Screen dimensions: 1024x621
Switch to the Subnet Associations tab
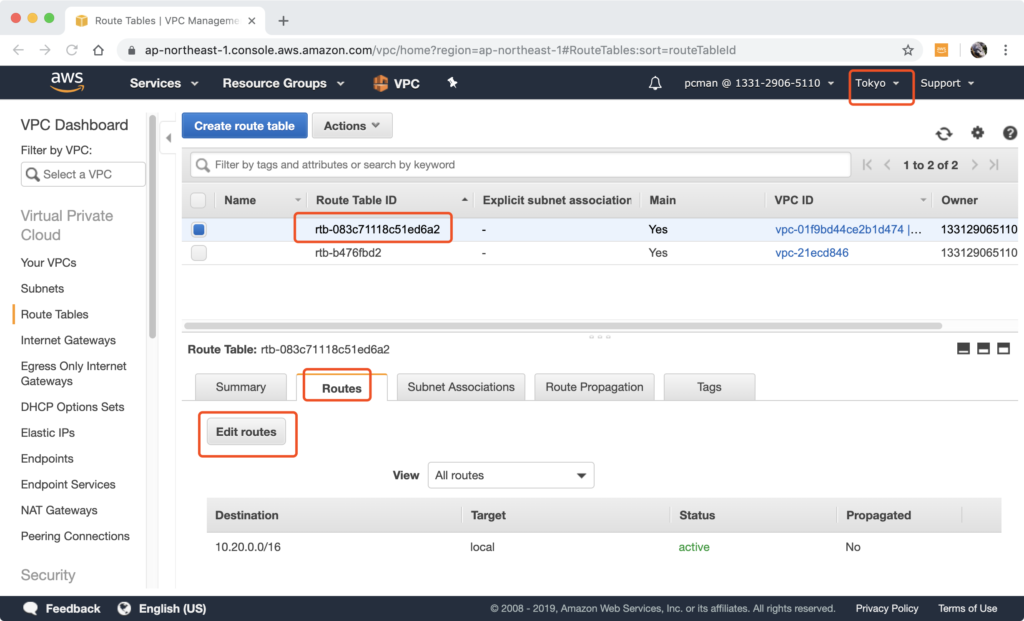[461, 387]
